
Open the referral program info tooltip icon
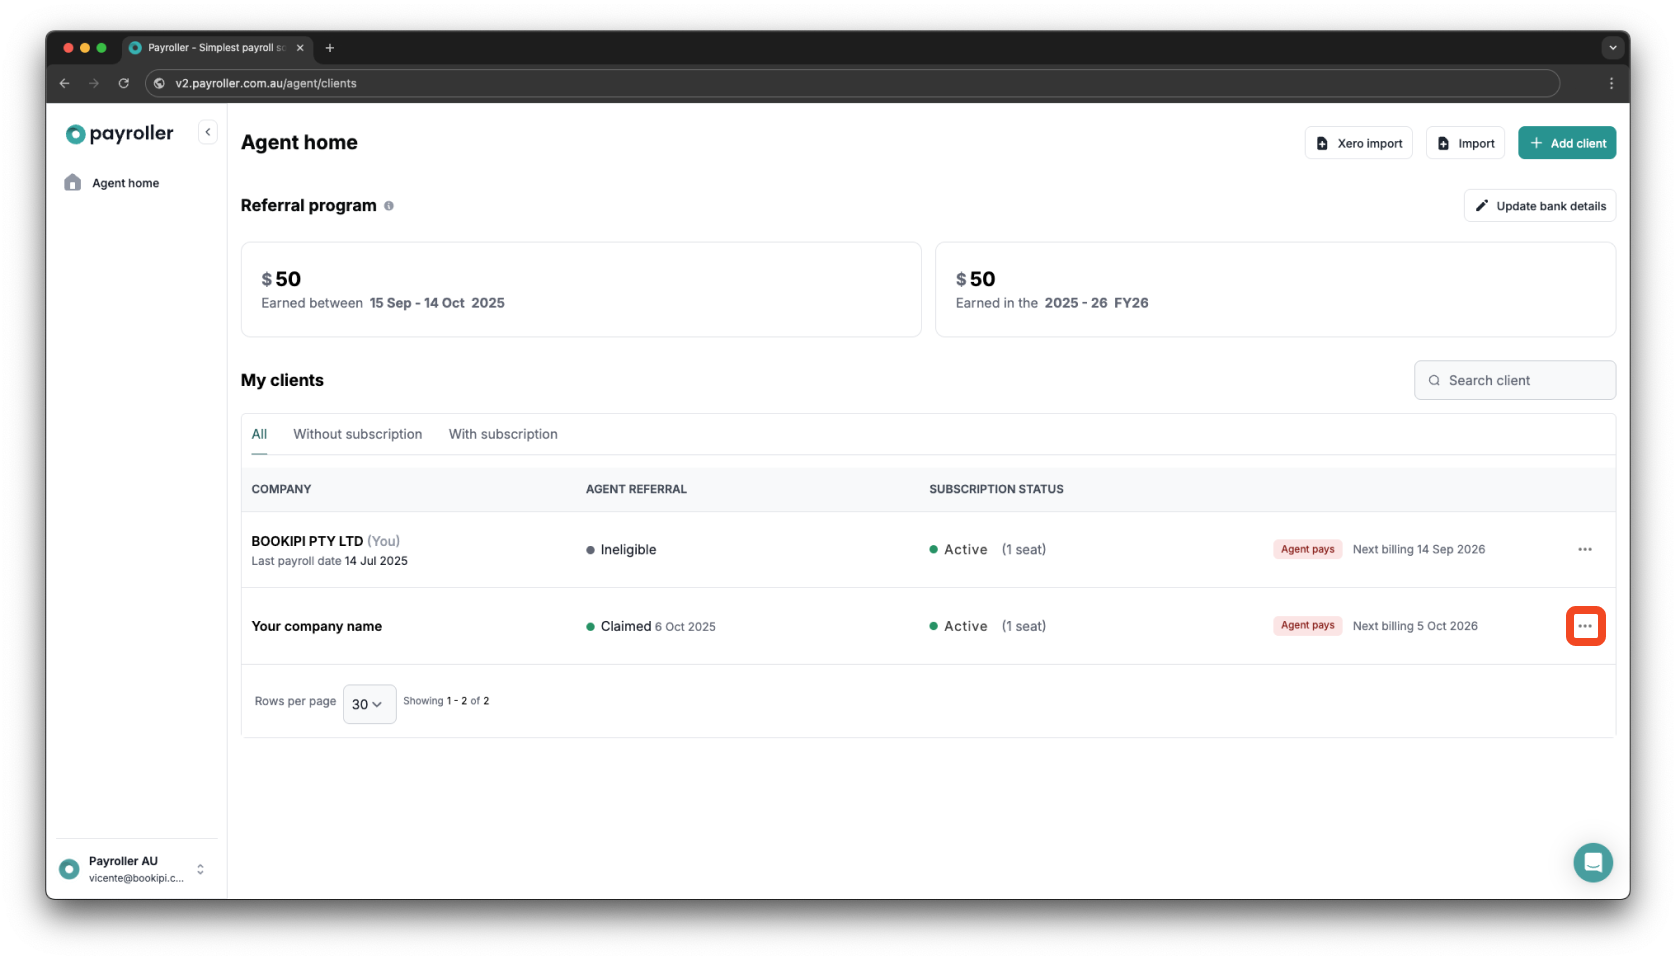tap(389, 205)
